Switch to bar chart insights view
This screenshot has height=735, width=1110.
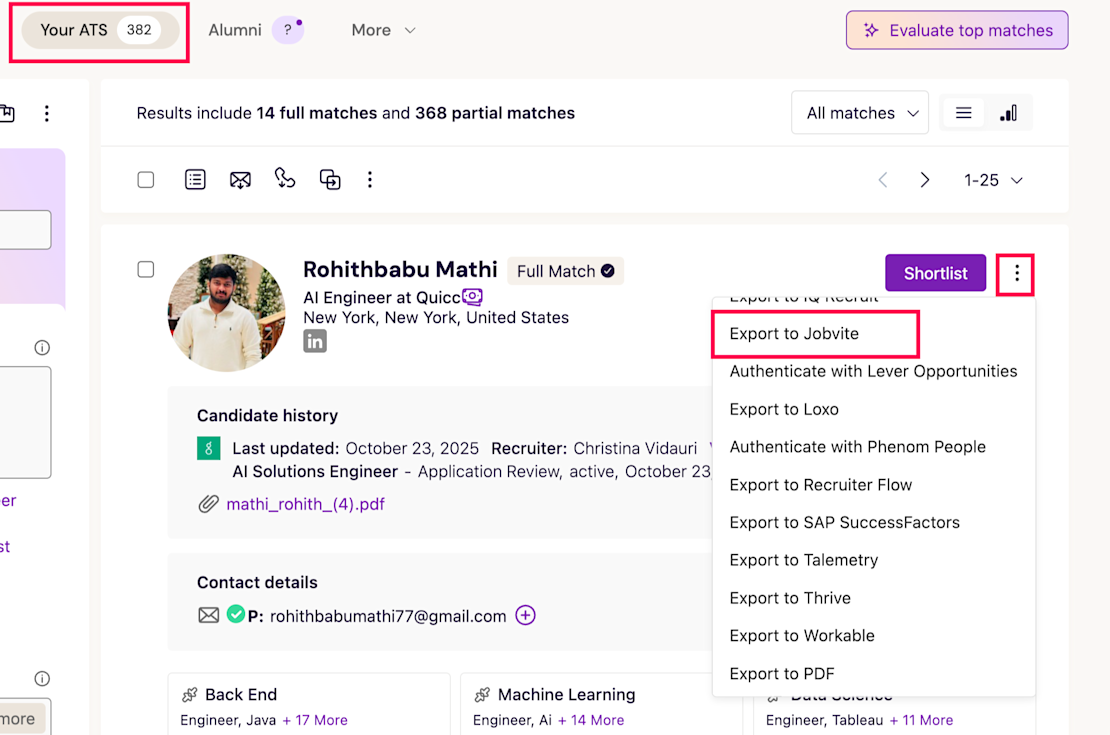[1008, 113]
